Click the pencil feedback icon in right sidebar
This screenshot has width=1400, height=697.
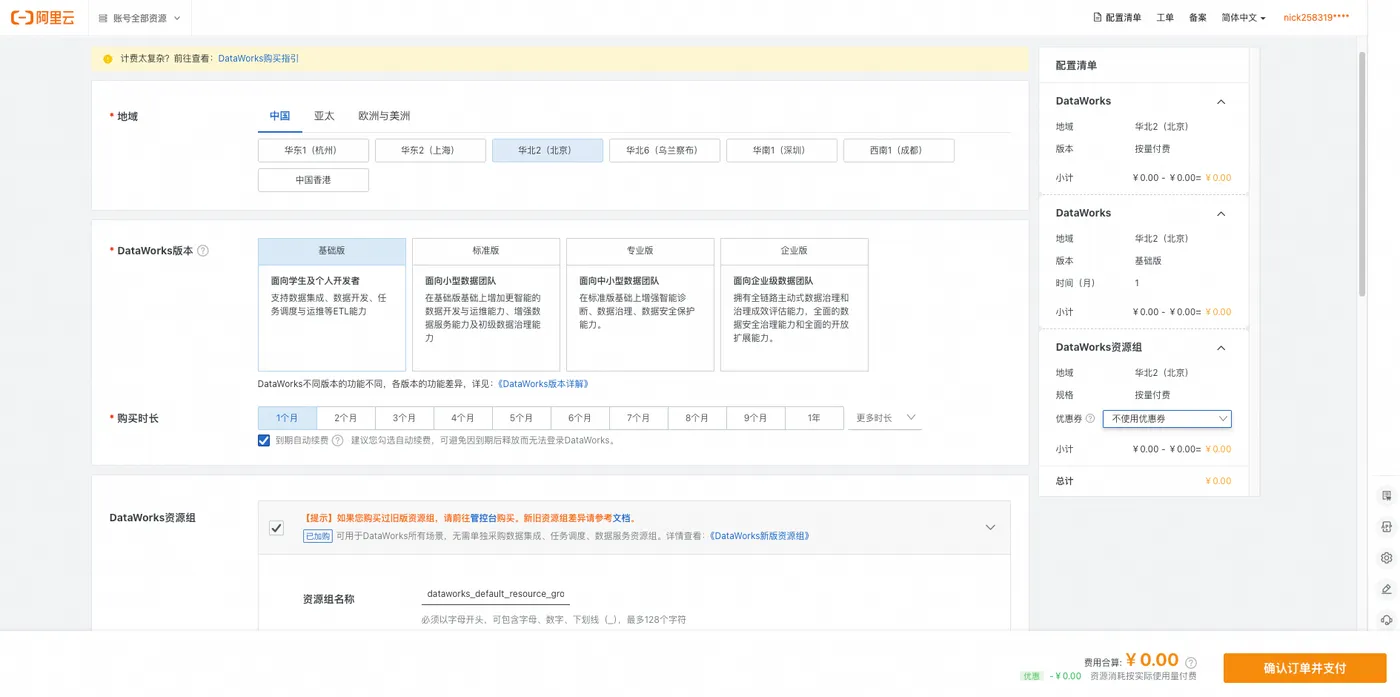tap(1386, 589)
